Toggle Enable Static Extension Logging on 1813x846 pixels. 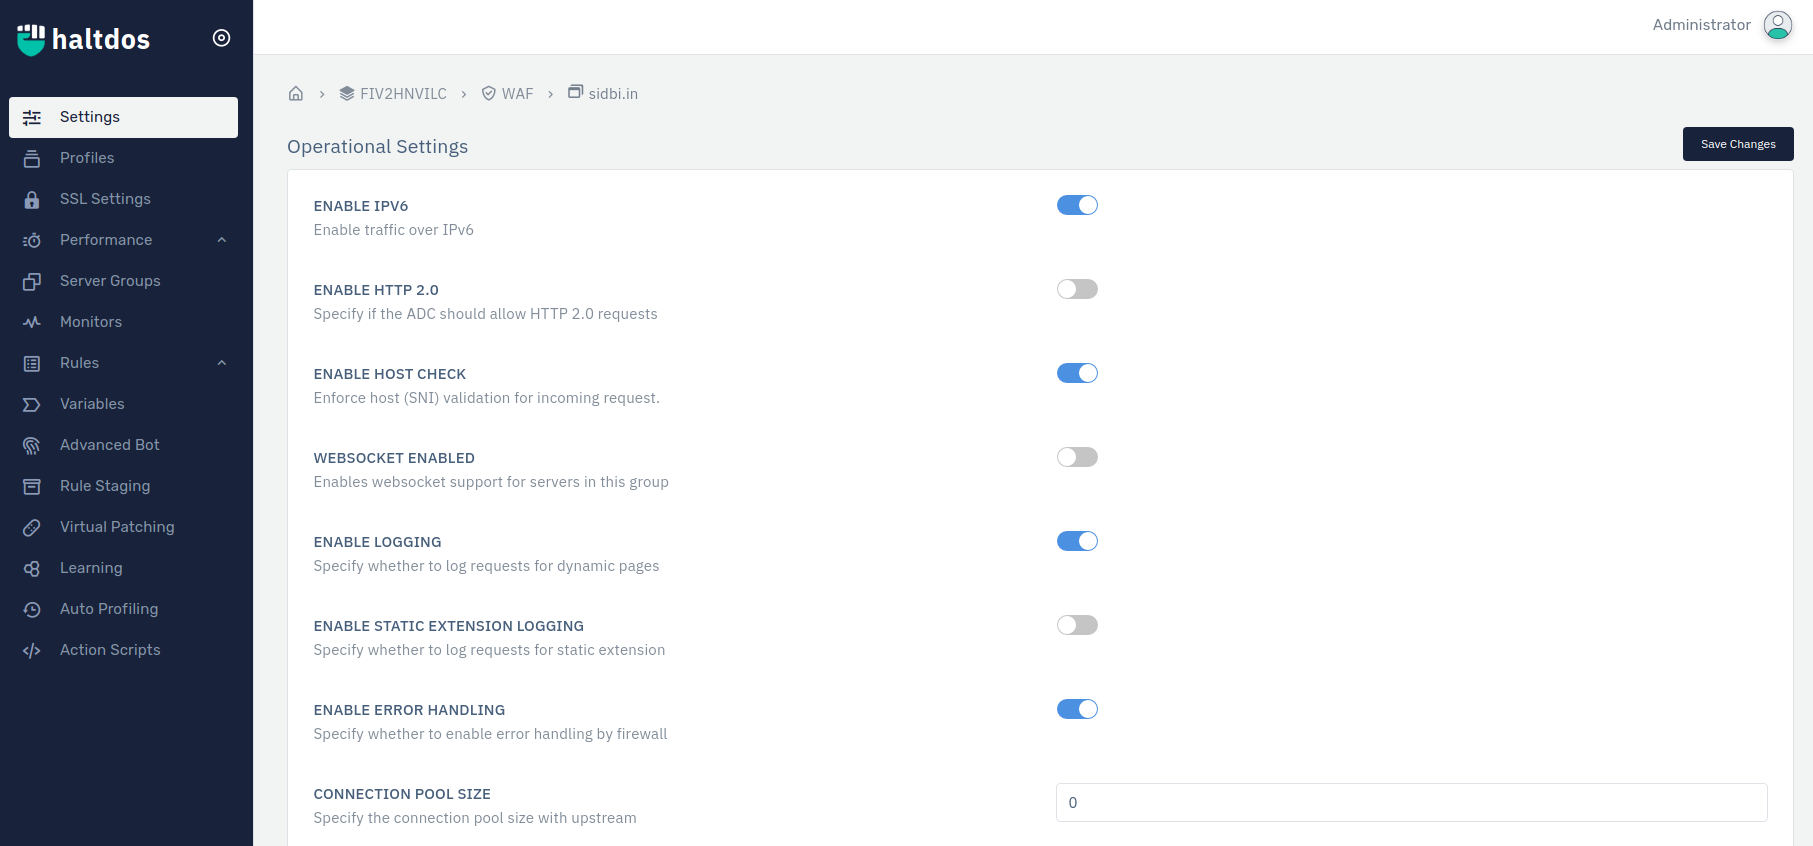tap(1077, 625)
